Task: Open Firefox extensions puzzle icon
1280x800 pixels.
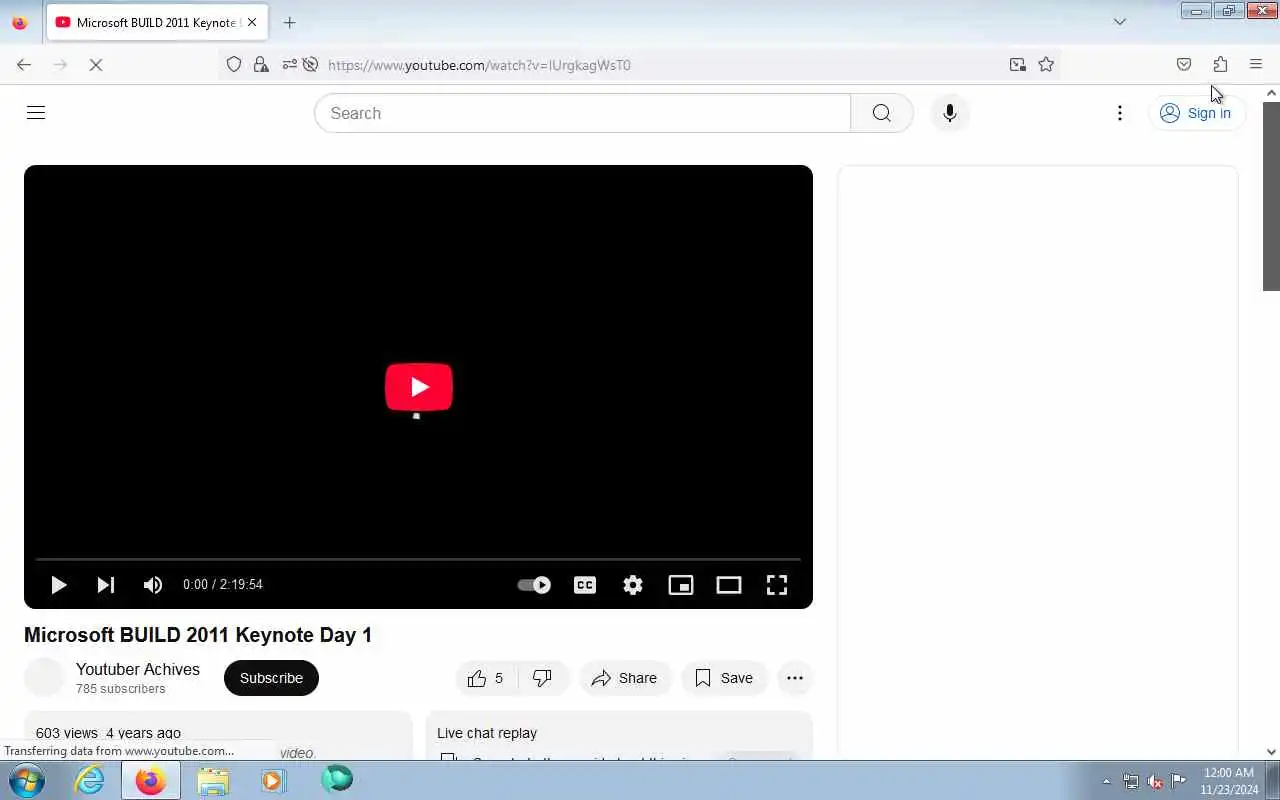Action: click(1220, 65)
